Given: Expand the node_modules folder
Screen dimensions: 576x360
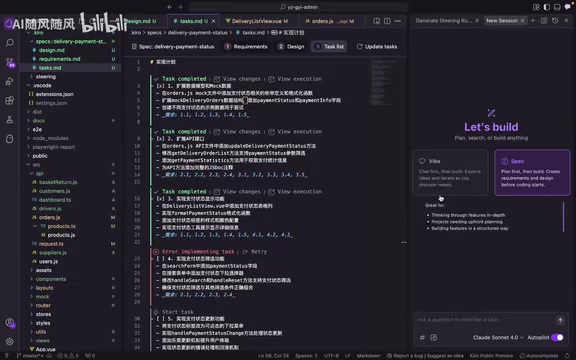Looking at the screenshot, I should pos(50,138).
